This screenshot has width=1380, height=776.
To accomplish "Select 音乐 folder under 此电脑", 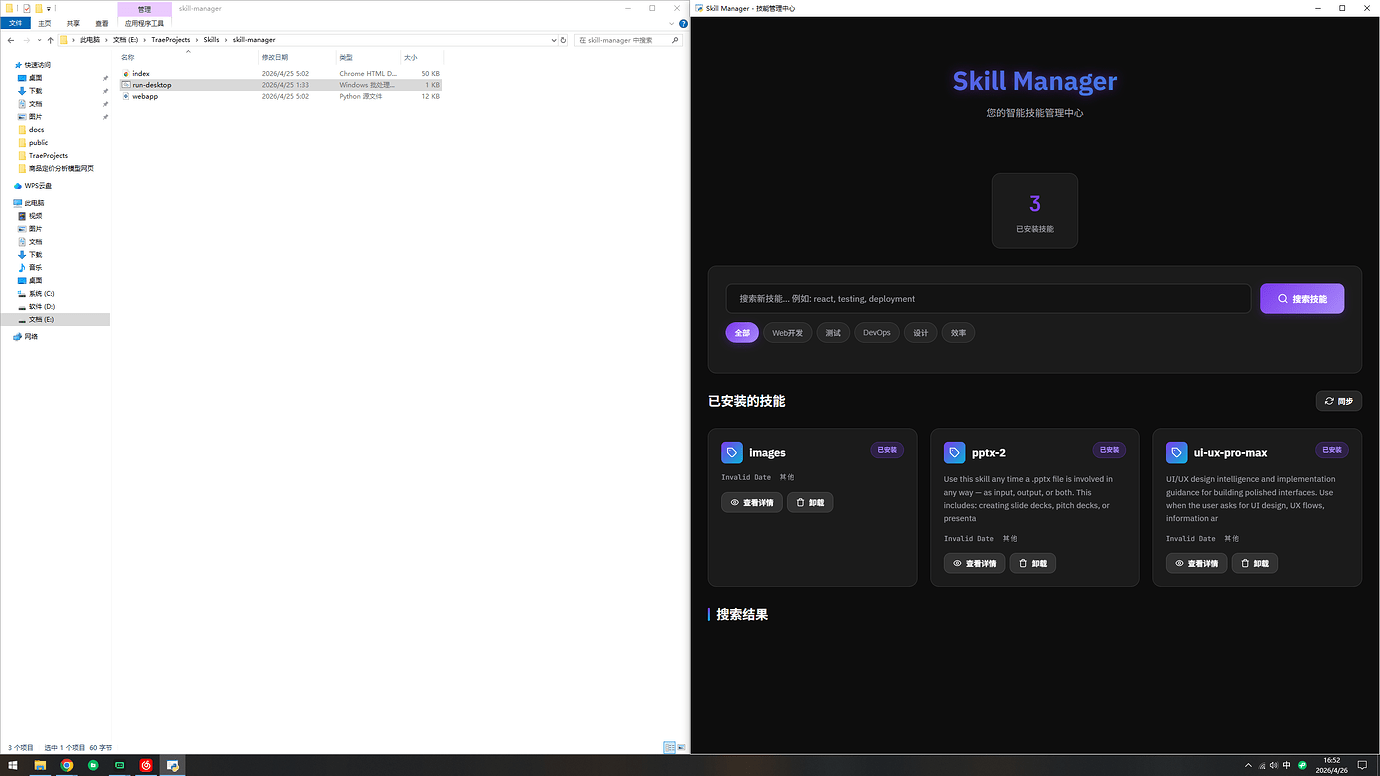I will [x=35, y=268].
